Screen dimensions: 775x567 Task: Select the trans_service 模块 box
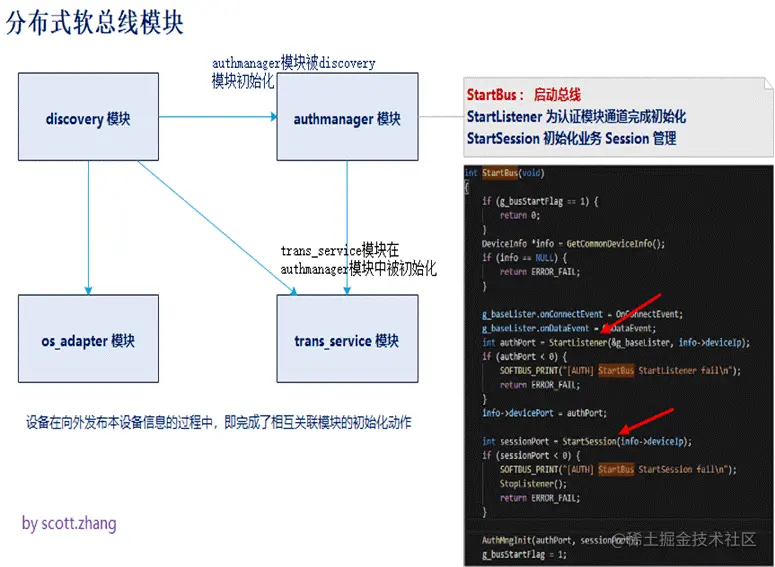click(347, 339)
